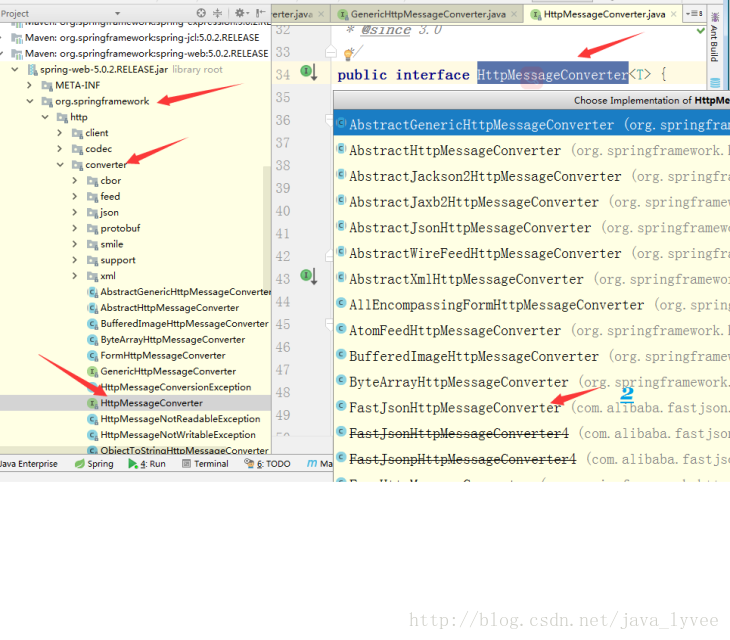Expand the client package
Viewport: 730px width, 640px height.
coord(60,133)
